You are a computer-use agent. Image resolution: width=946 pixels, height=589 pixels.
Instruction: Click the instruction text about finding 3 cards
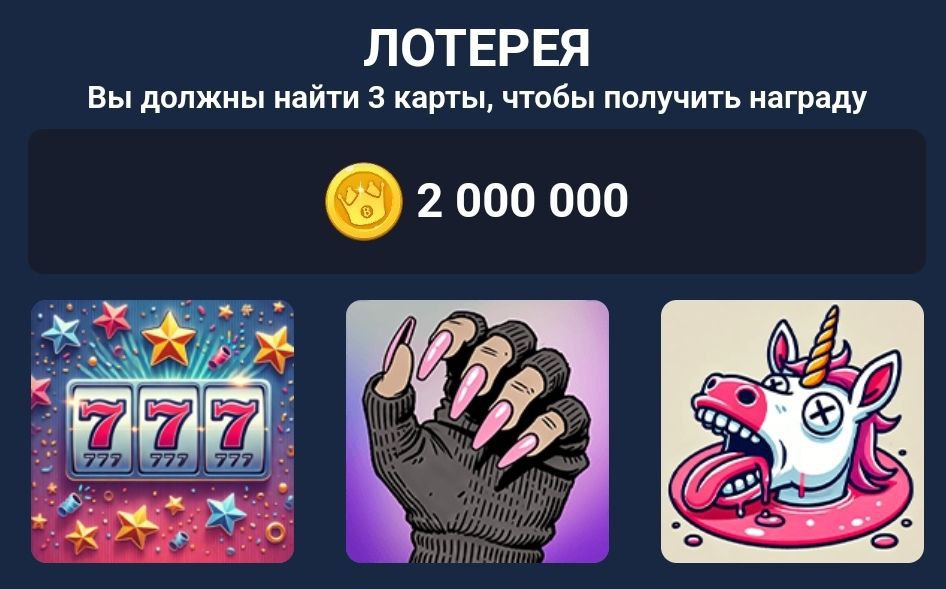477,98
